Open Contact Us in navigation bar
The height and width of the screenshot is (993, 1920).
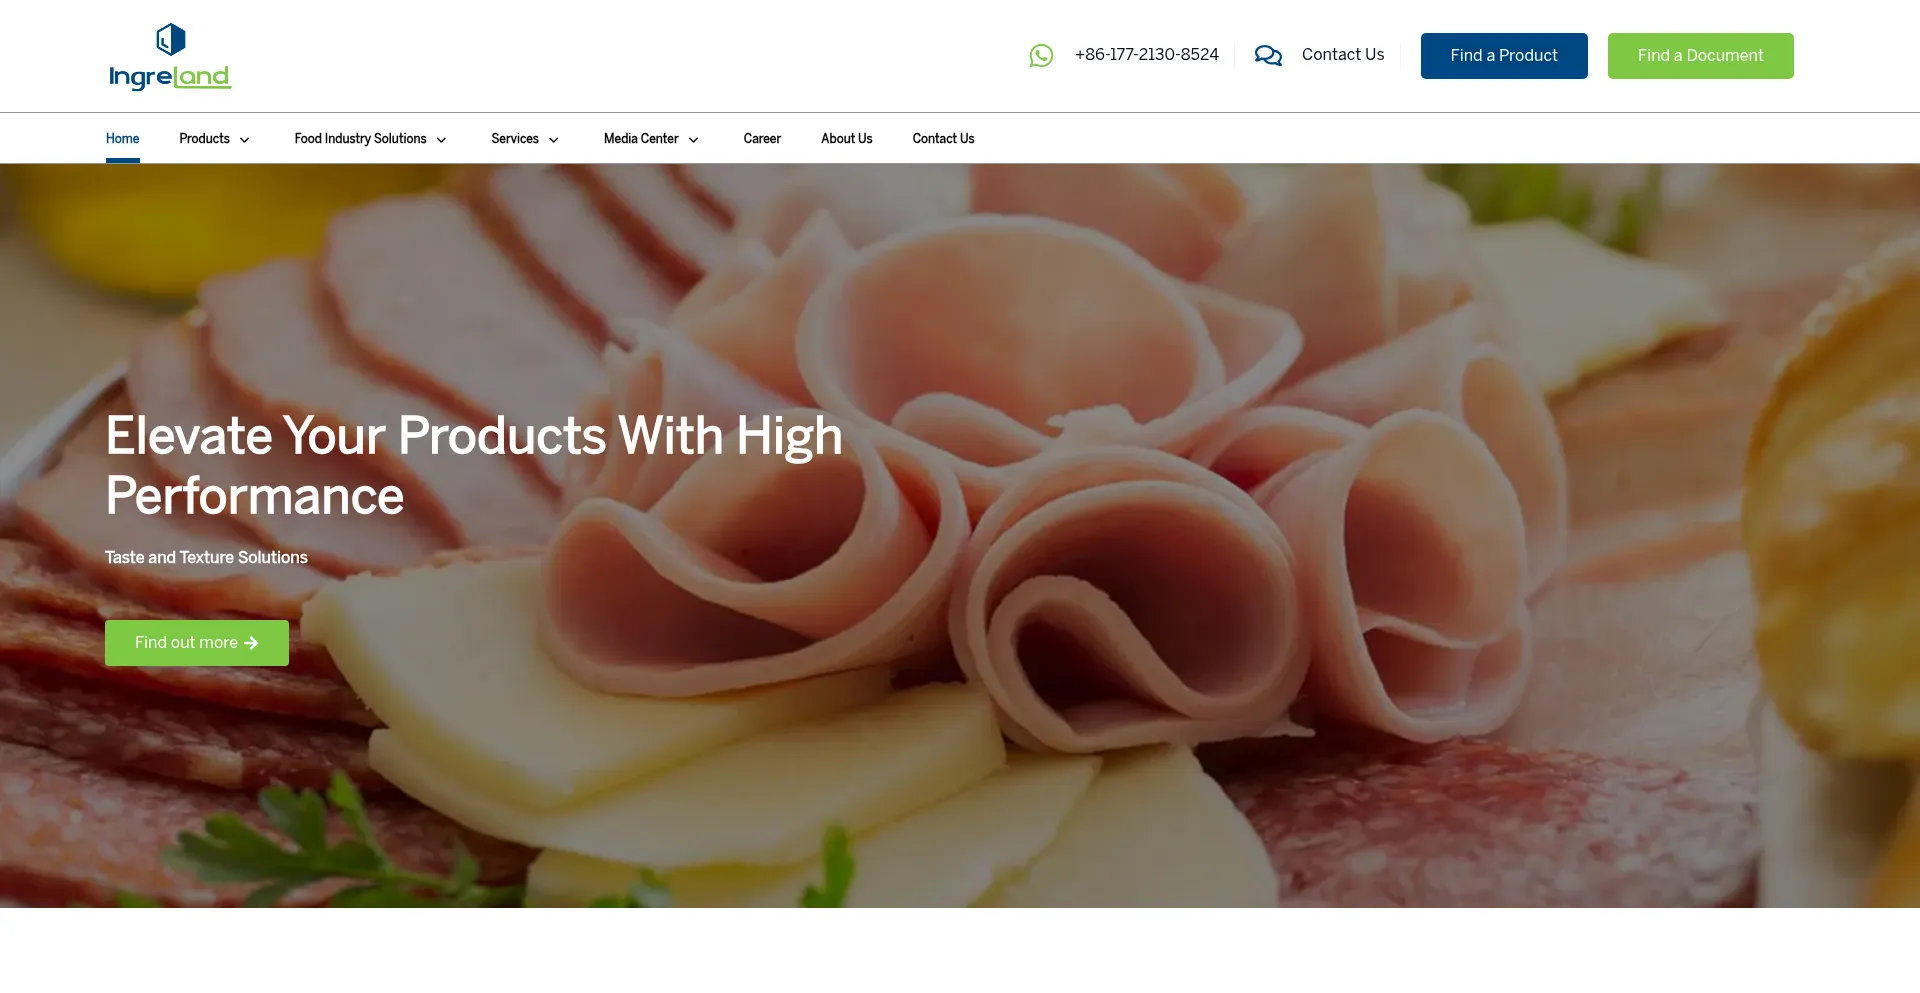click(943, 138)
